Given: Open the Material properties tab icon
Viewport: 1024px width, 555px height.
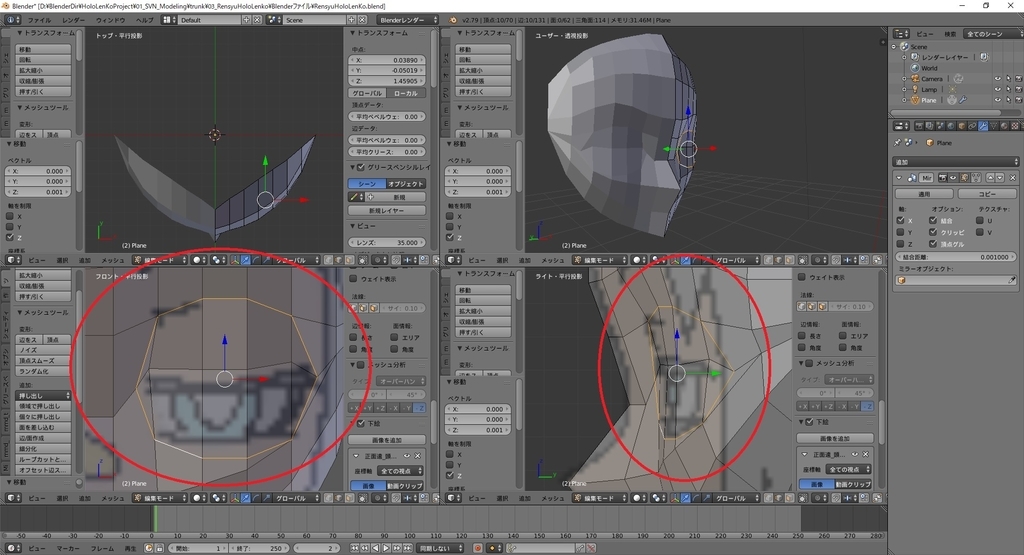Looking at the screenshot, I should (x=1003, y=125).
